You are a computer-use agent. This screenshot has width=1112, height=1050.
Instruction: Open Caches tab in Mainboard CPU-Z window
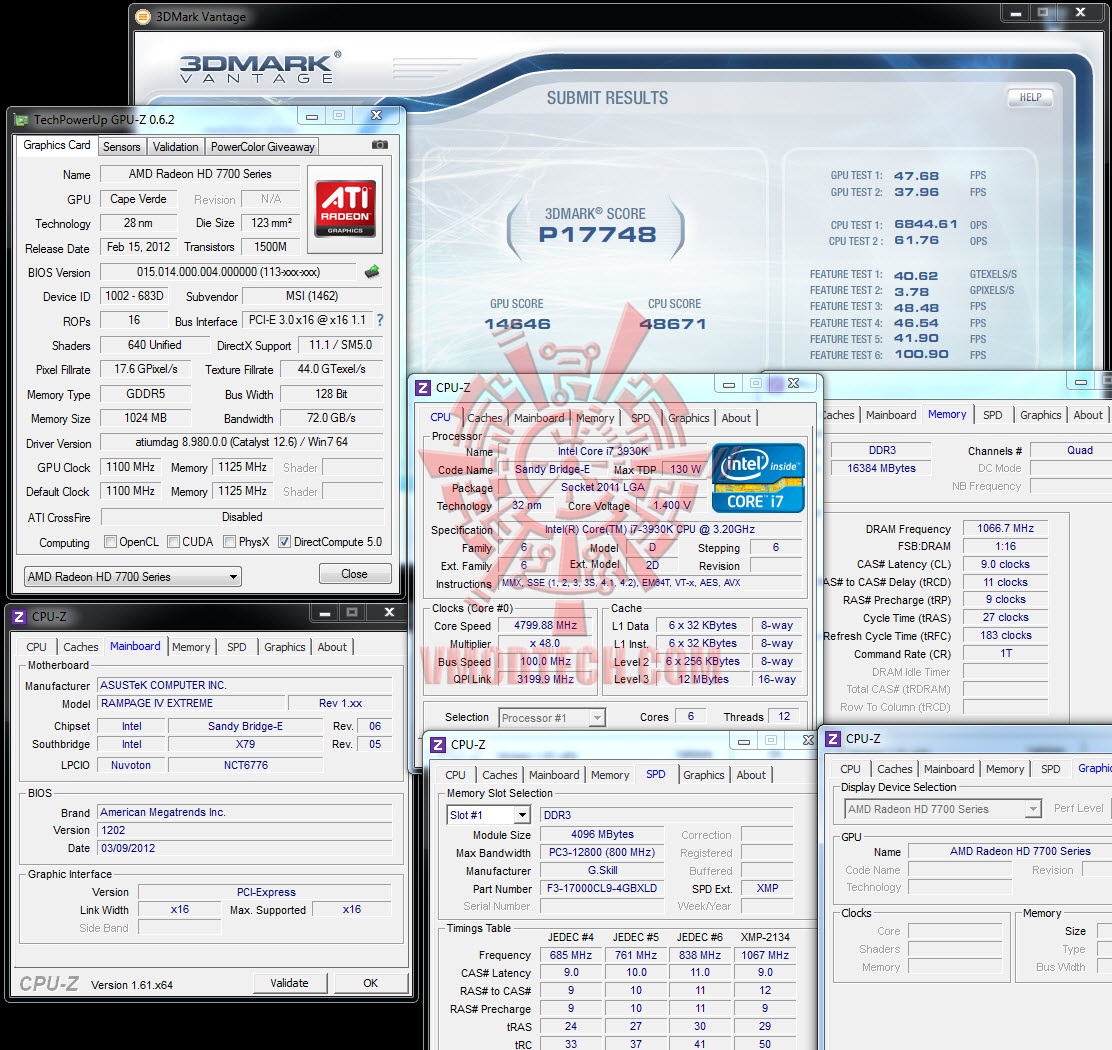[81, 647]
